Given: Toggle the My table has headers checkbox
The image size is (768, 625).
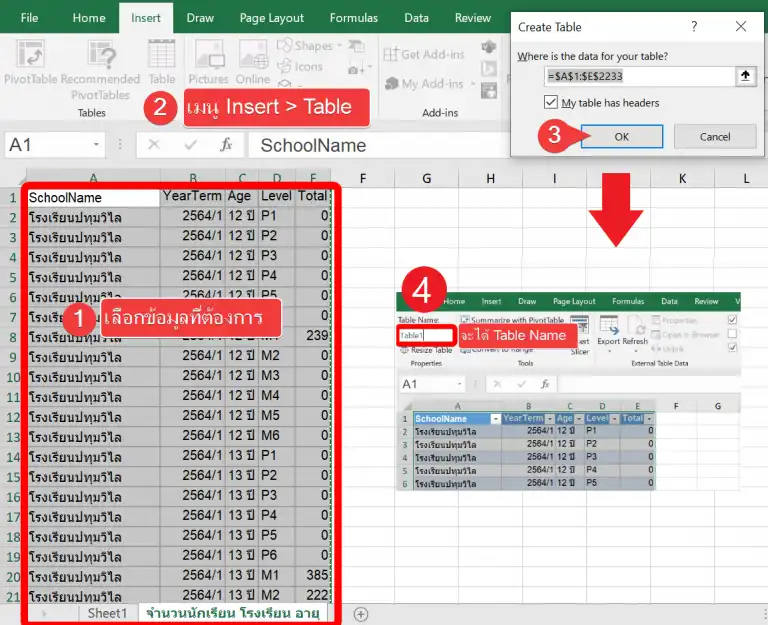Looking at the screenshot, I should click(551, 102).
